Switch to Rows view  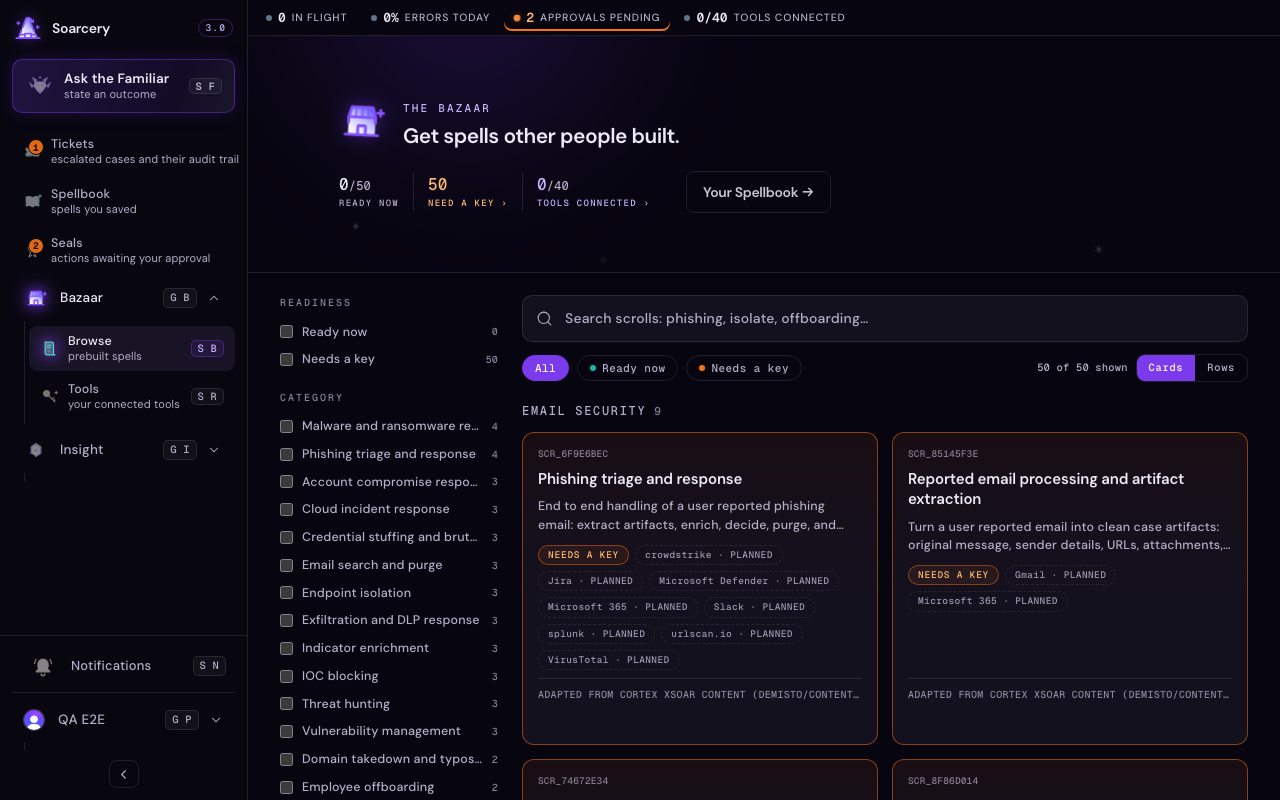1221,368
